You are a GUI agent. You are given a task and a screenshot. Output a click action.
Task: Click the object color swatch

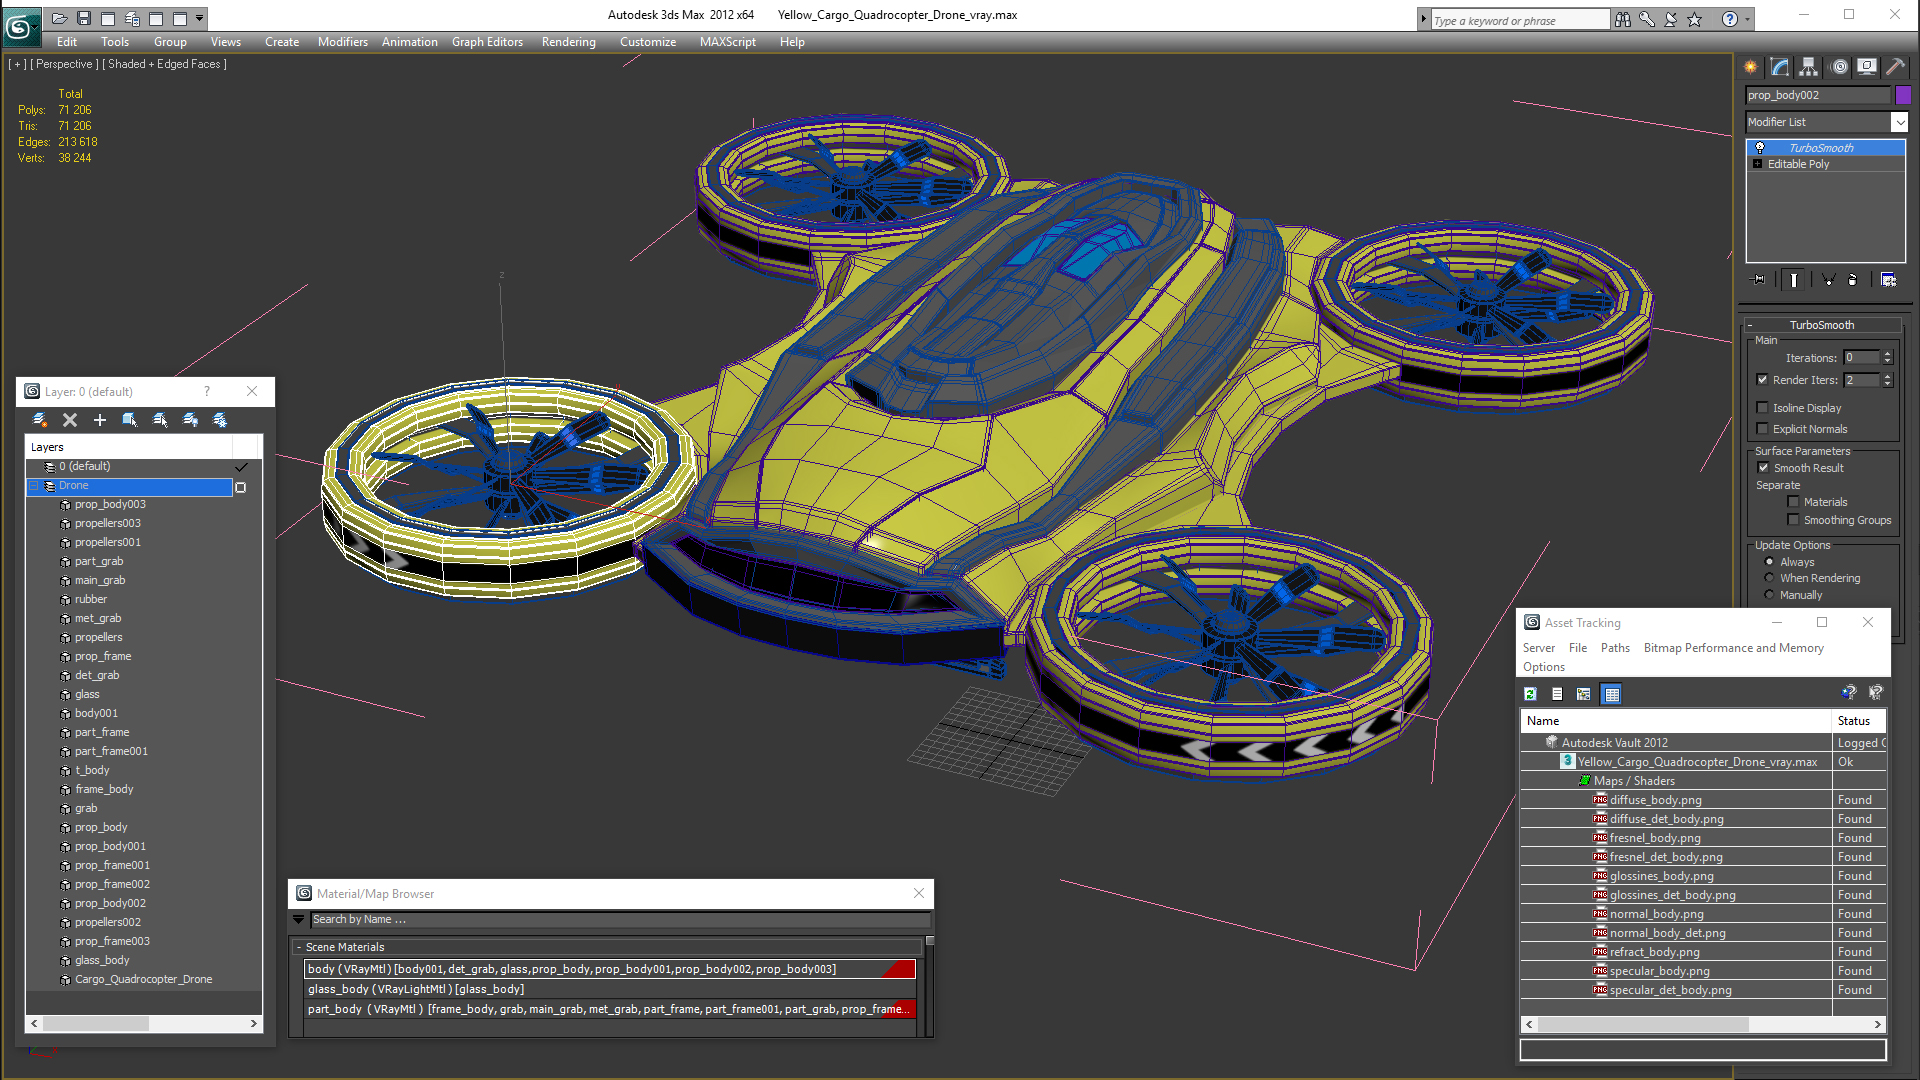pos(1903,95)
